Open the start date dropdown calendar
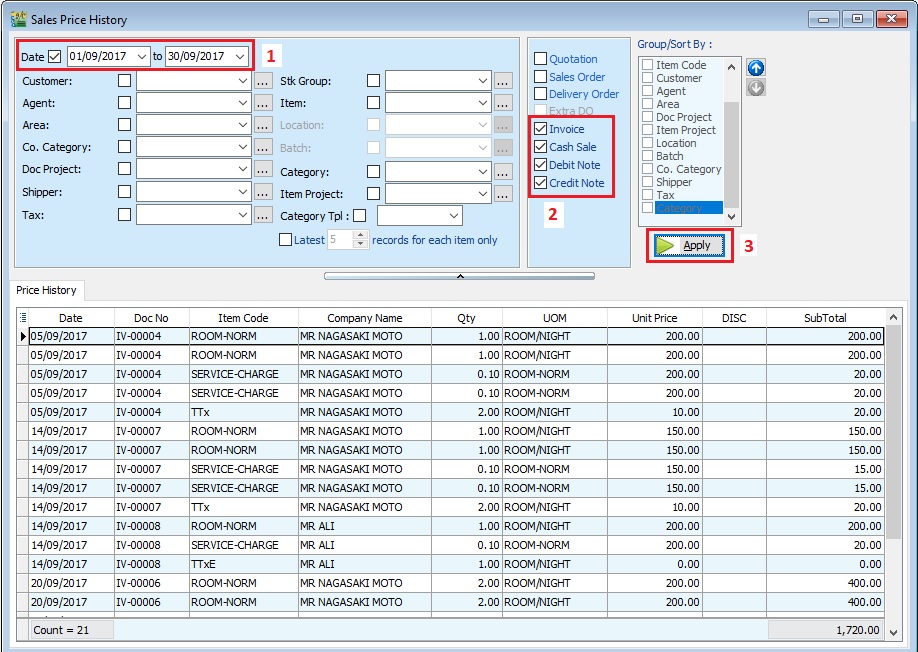Viewport: 918px width, 652px height. tap(140, 57)
